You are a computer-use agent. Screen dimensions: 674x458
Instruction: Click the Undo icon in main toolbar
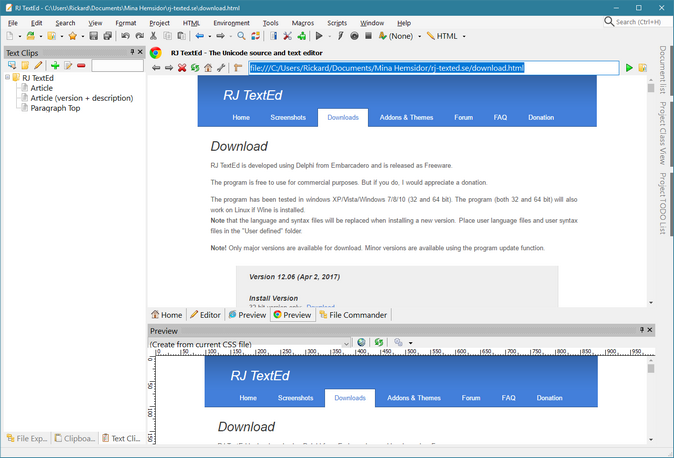point(125,36)
